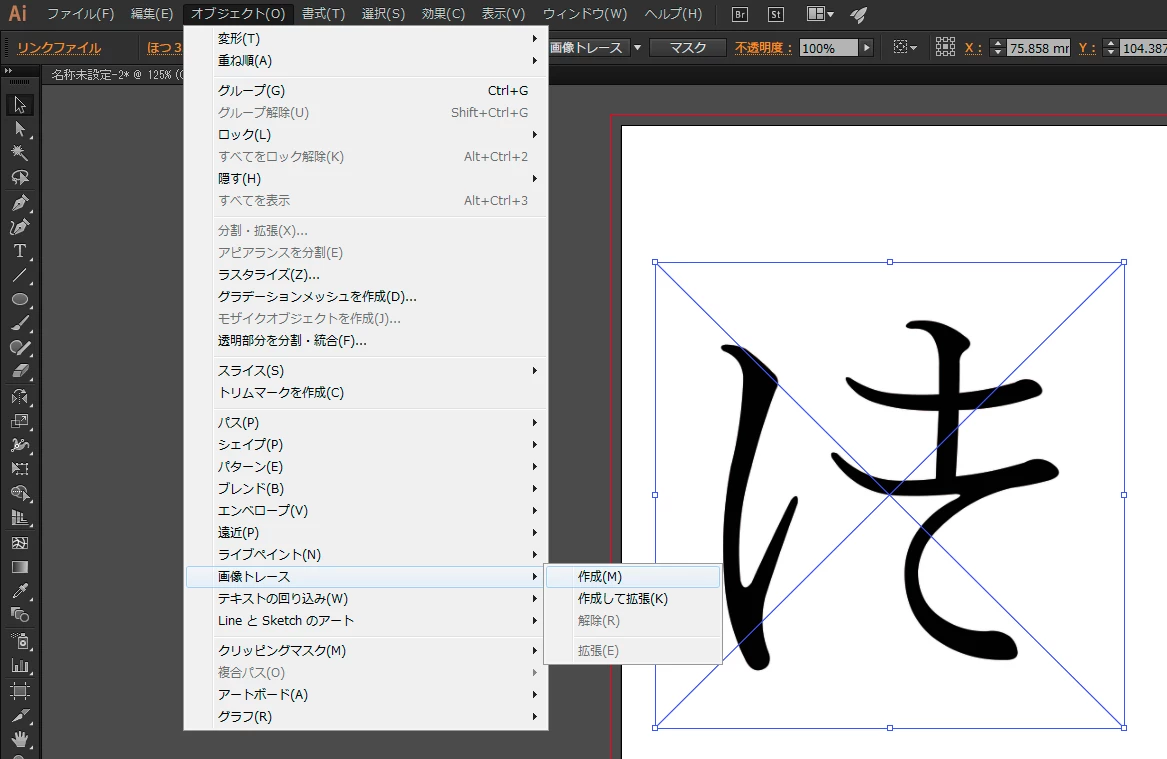
Task: Select the Slice tool
Action: point(20,715)
